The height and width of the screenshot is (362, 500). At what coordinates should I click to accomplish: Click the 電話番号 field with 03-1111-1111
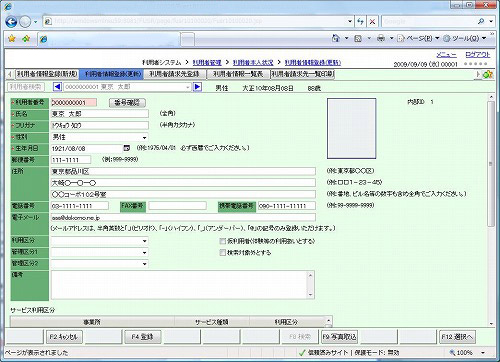pyautogui.click(x=79, y=206)
